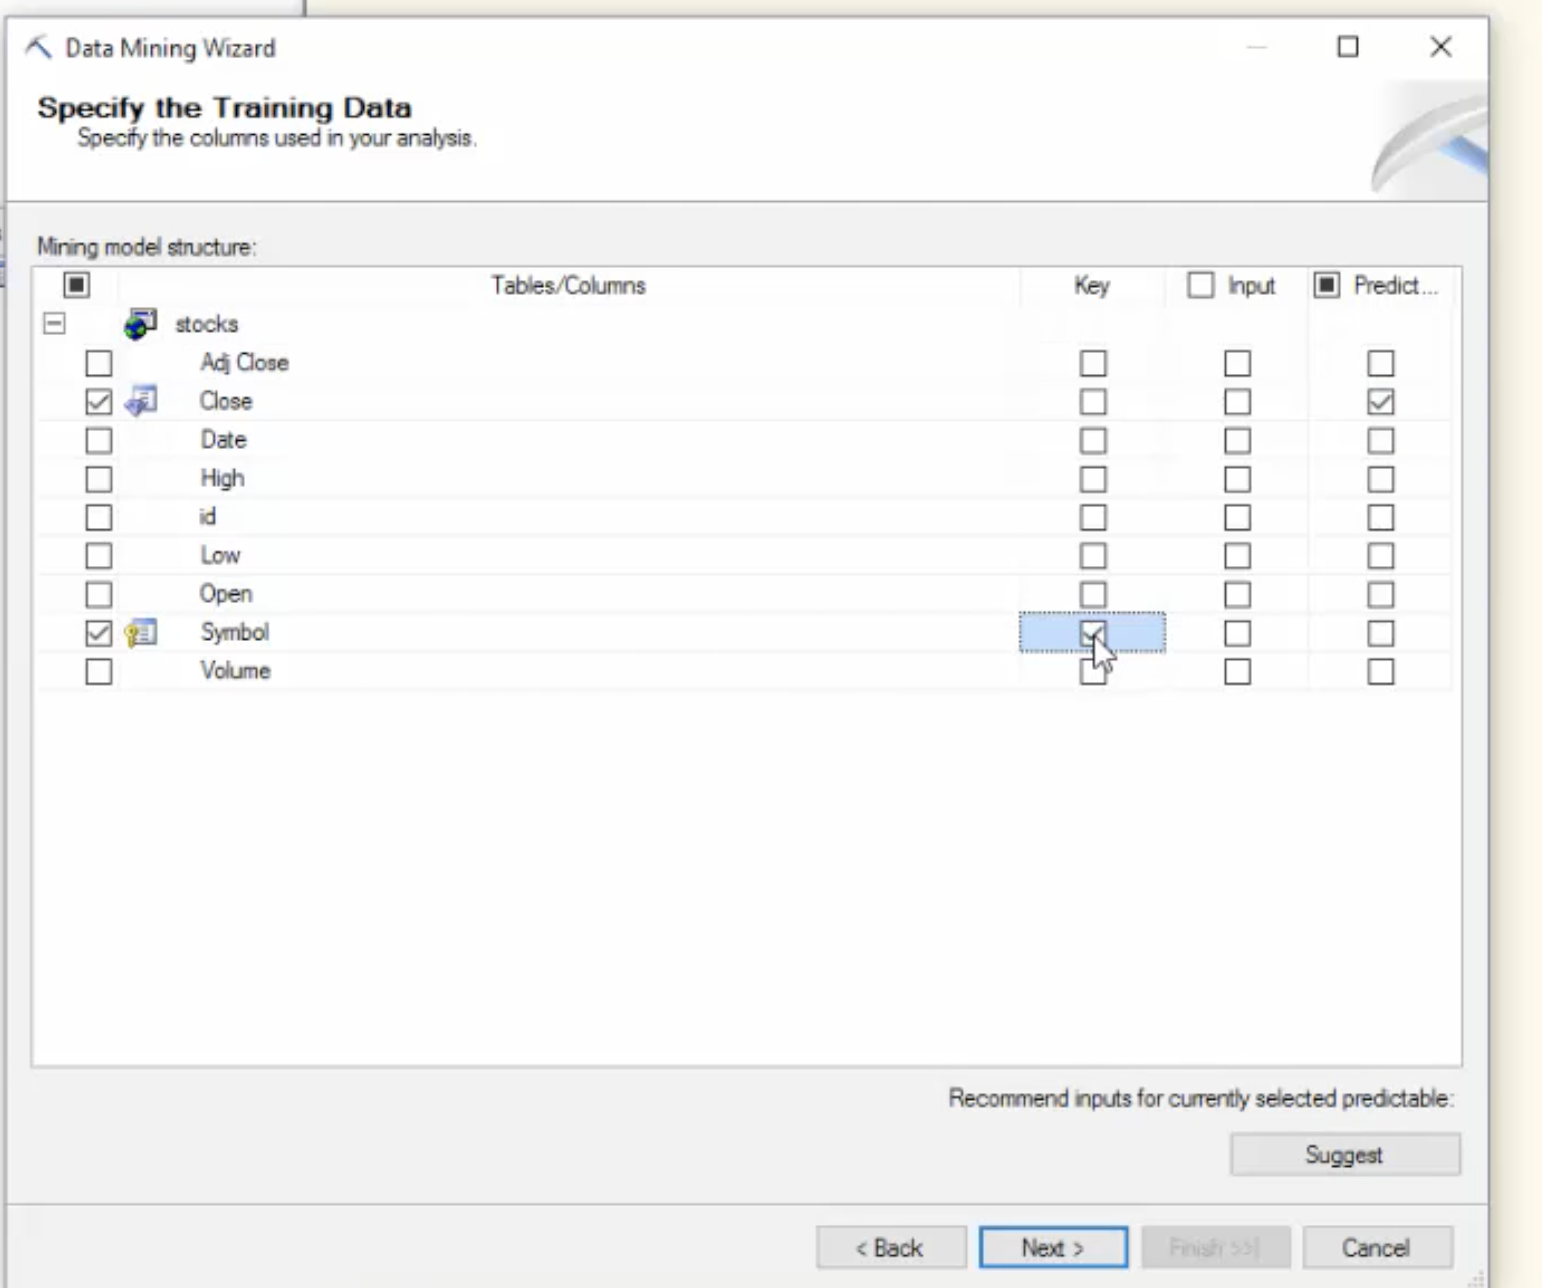Mark High as Key column
The width and height of the screenshot is (1542, 1288).
point(1093,479)
